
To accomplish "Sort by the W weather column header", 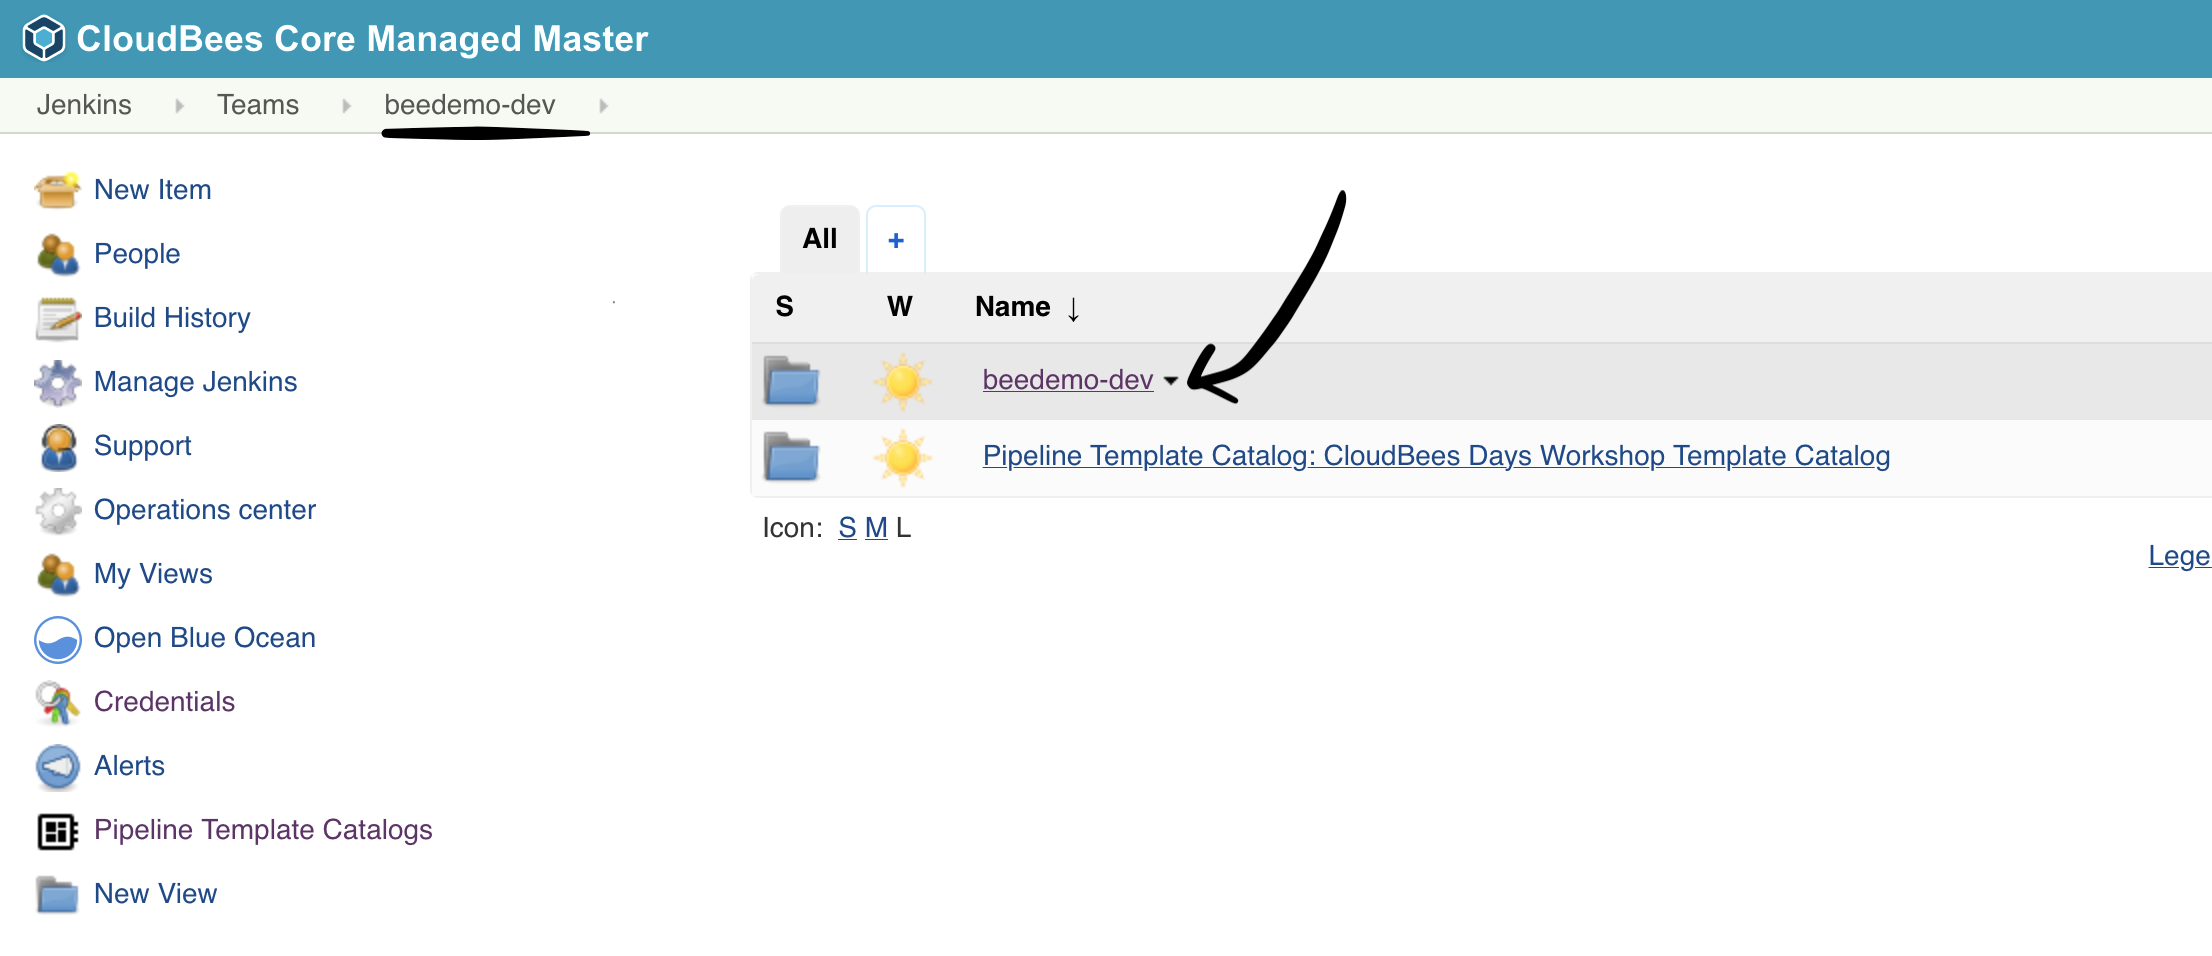I will (x=900, y=307).
